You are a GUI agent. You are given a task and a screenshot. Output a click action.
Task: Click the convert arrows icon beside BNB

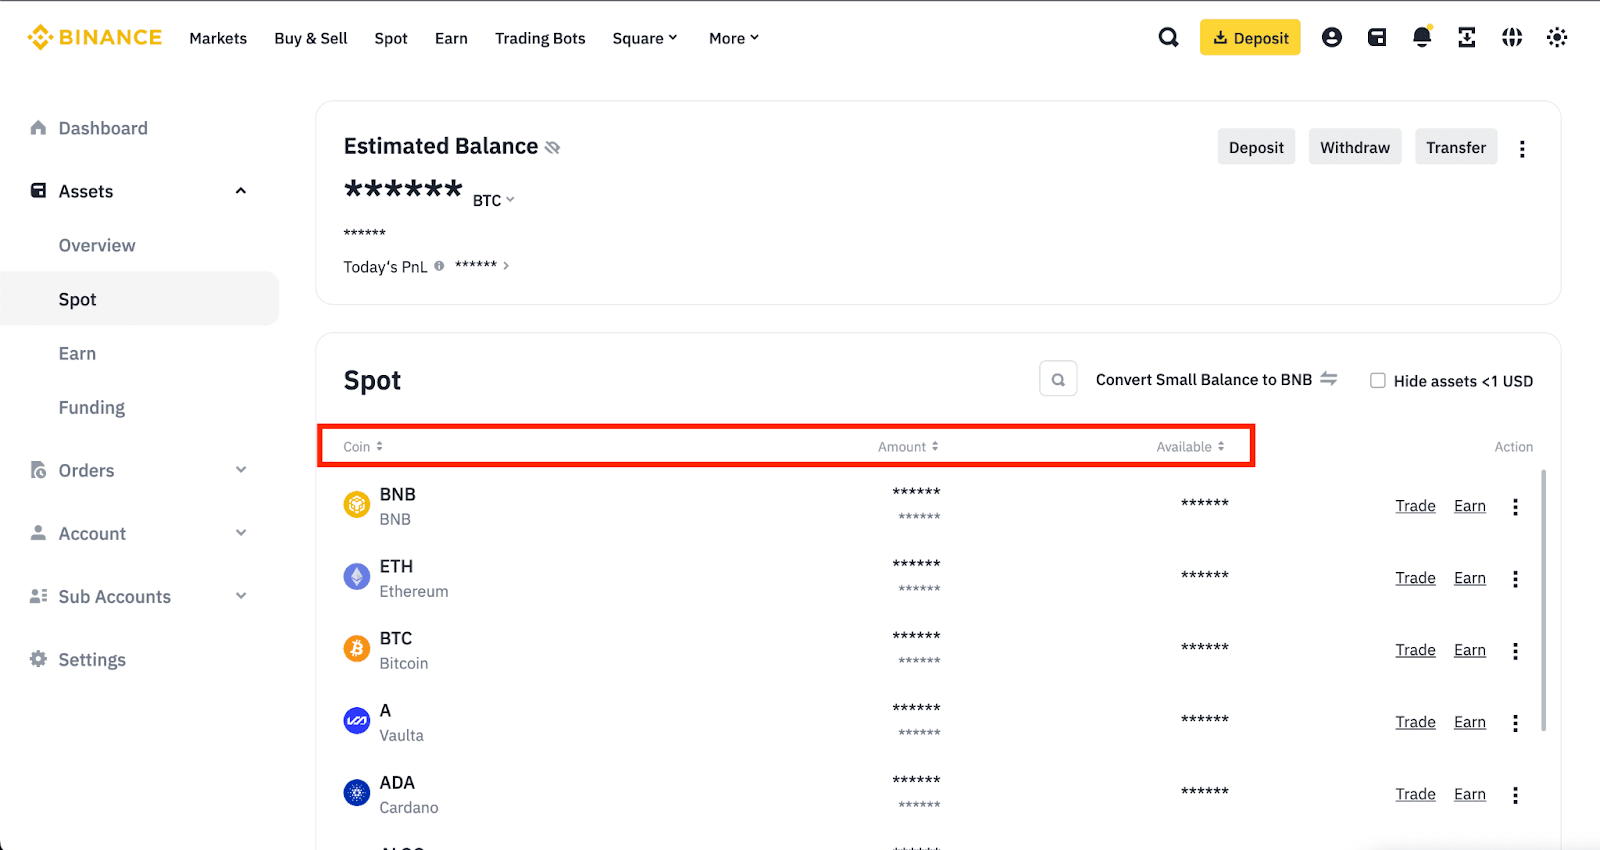pyautogui.click(x=1329, y=379)
